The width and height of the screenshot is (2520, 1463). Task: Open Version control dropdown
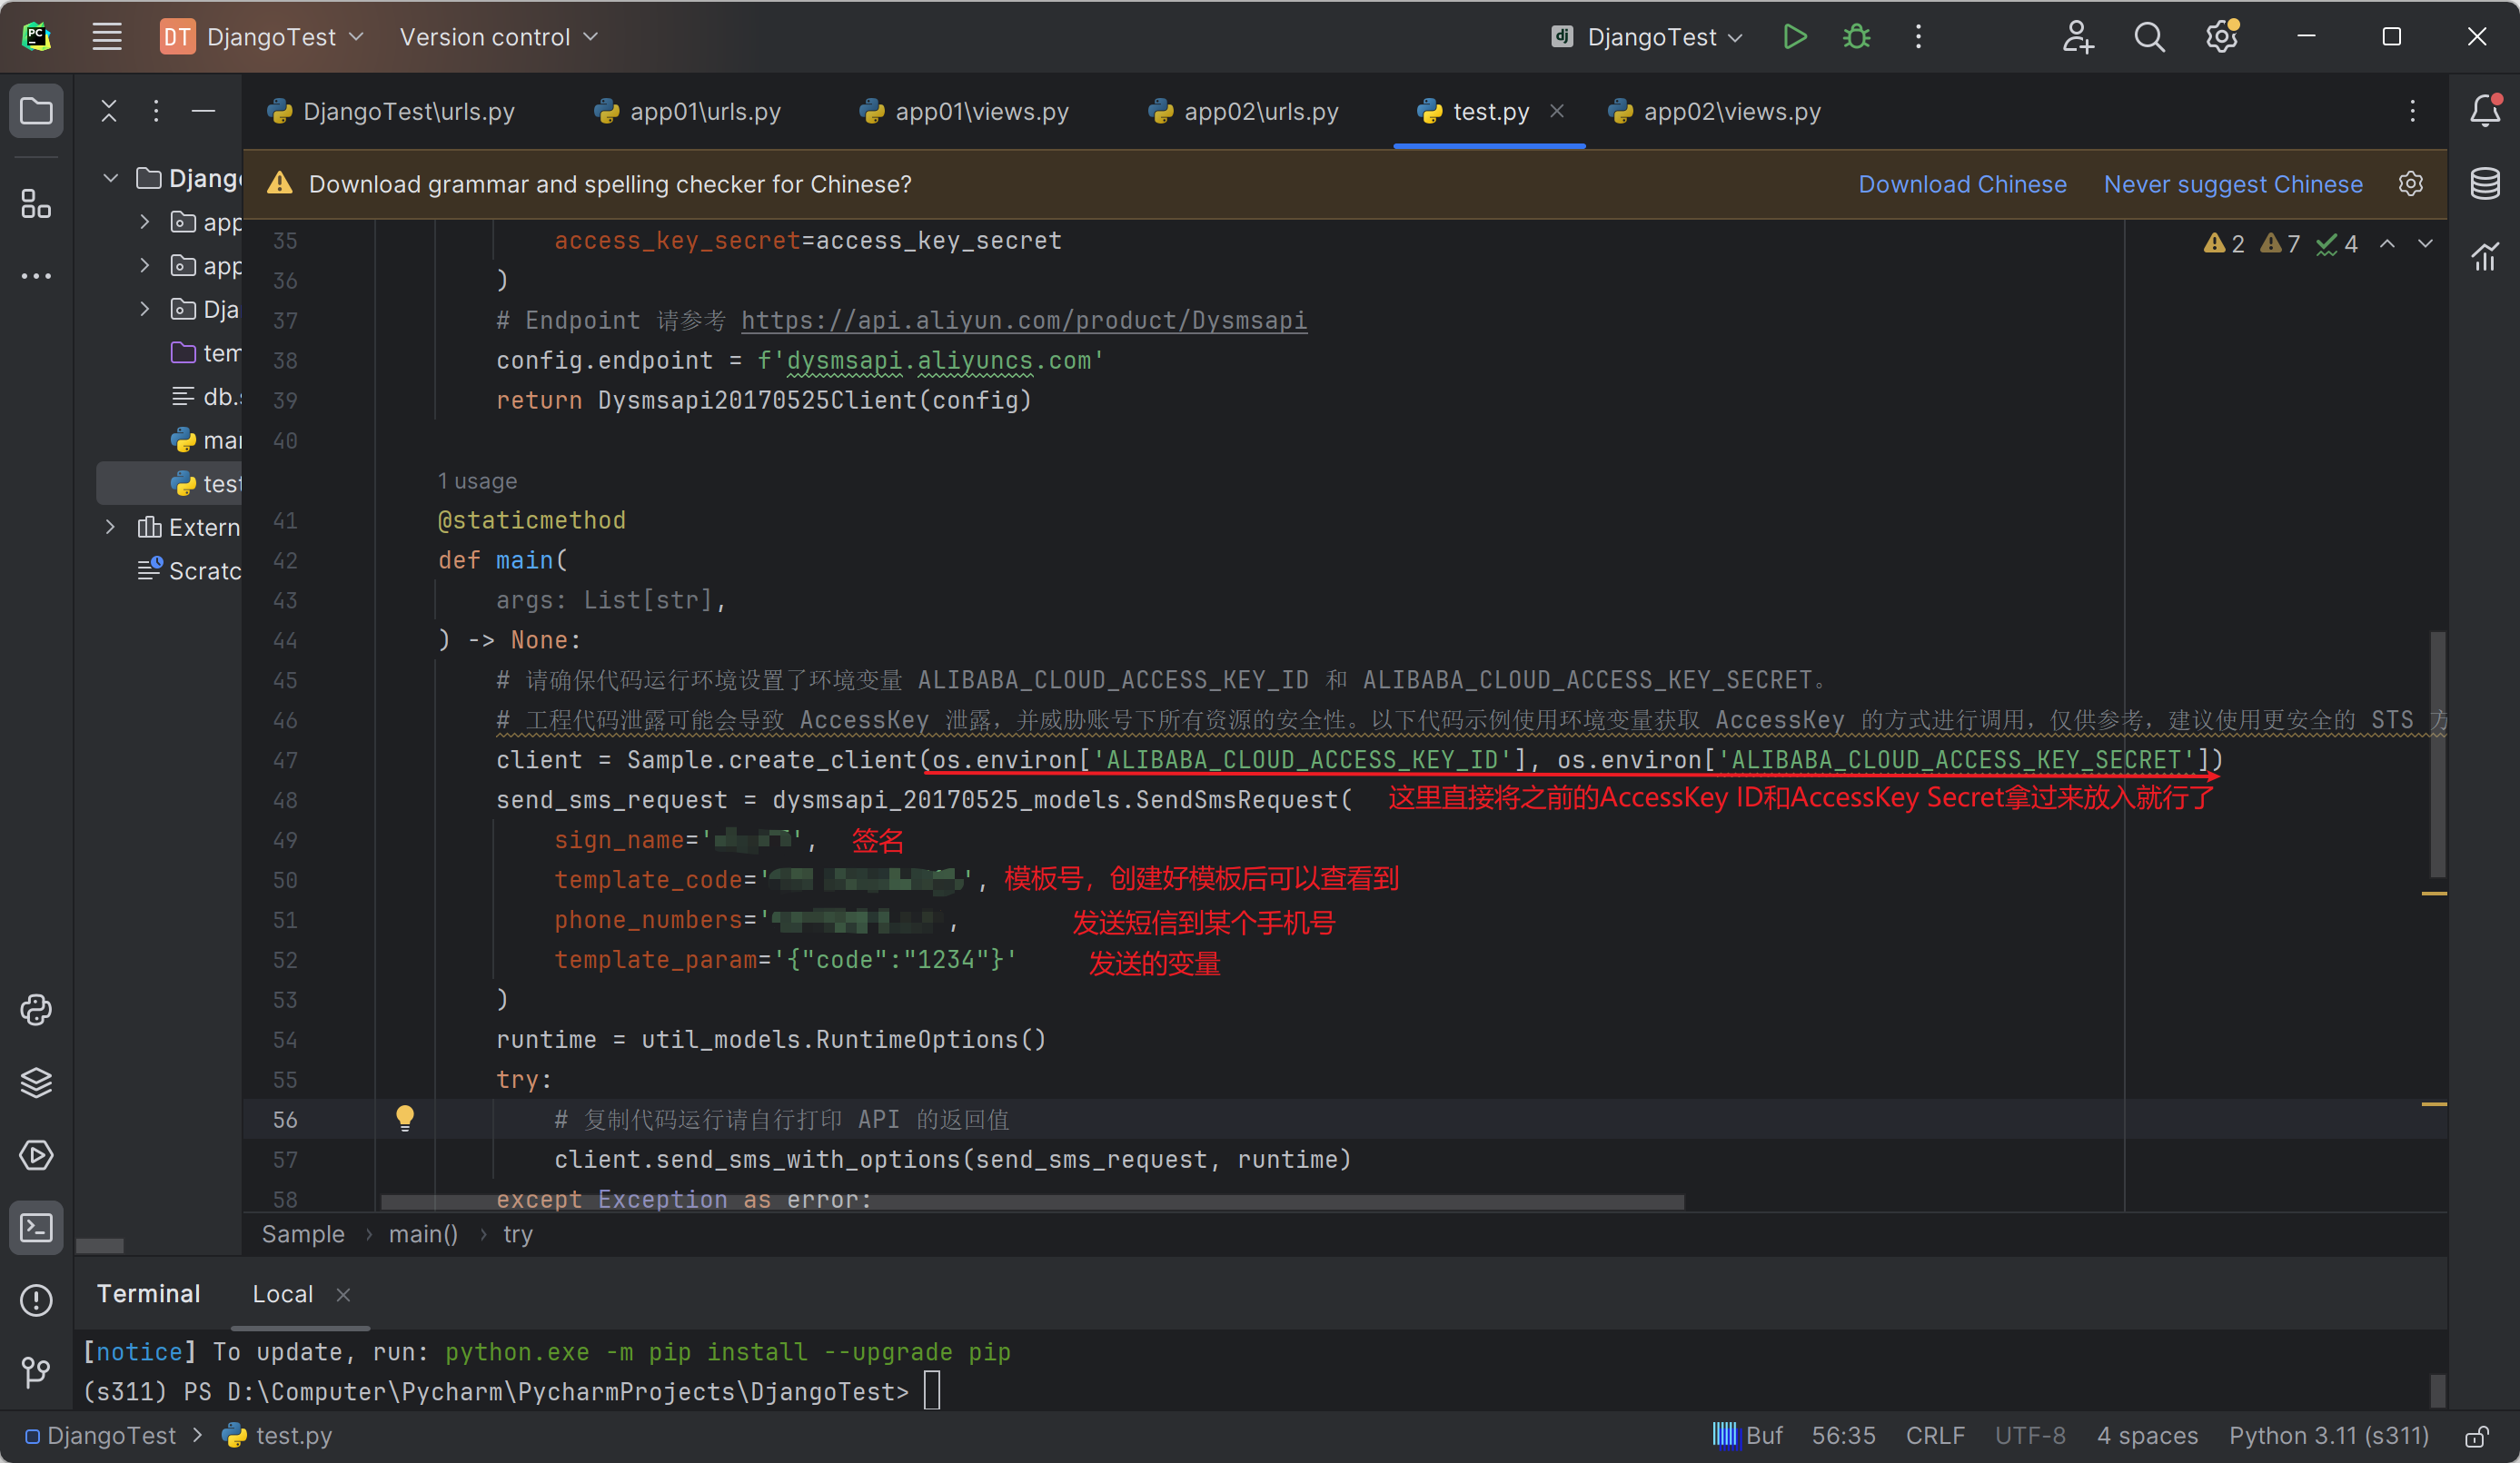pyautogui.click(x=498, y=37)
